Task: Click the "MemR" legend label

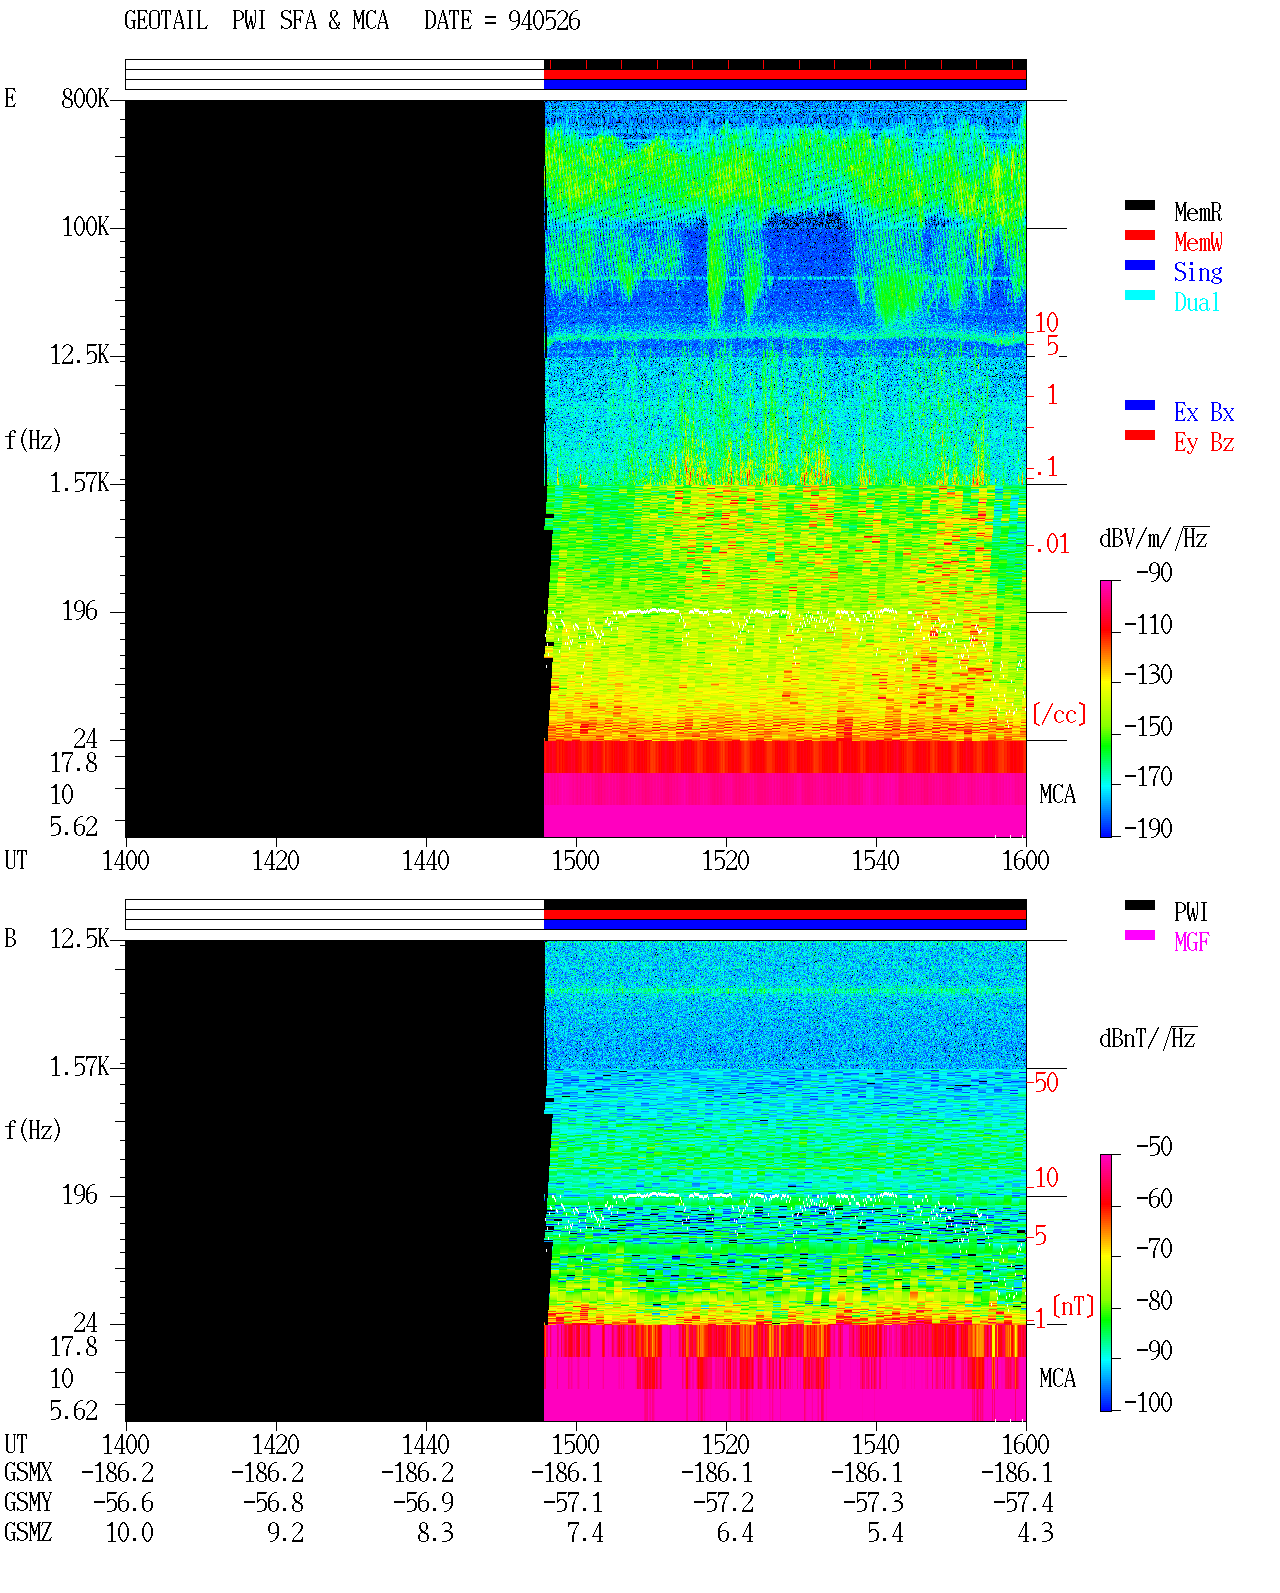Action: pos(1198,212)
